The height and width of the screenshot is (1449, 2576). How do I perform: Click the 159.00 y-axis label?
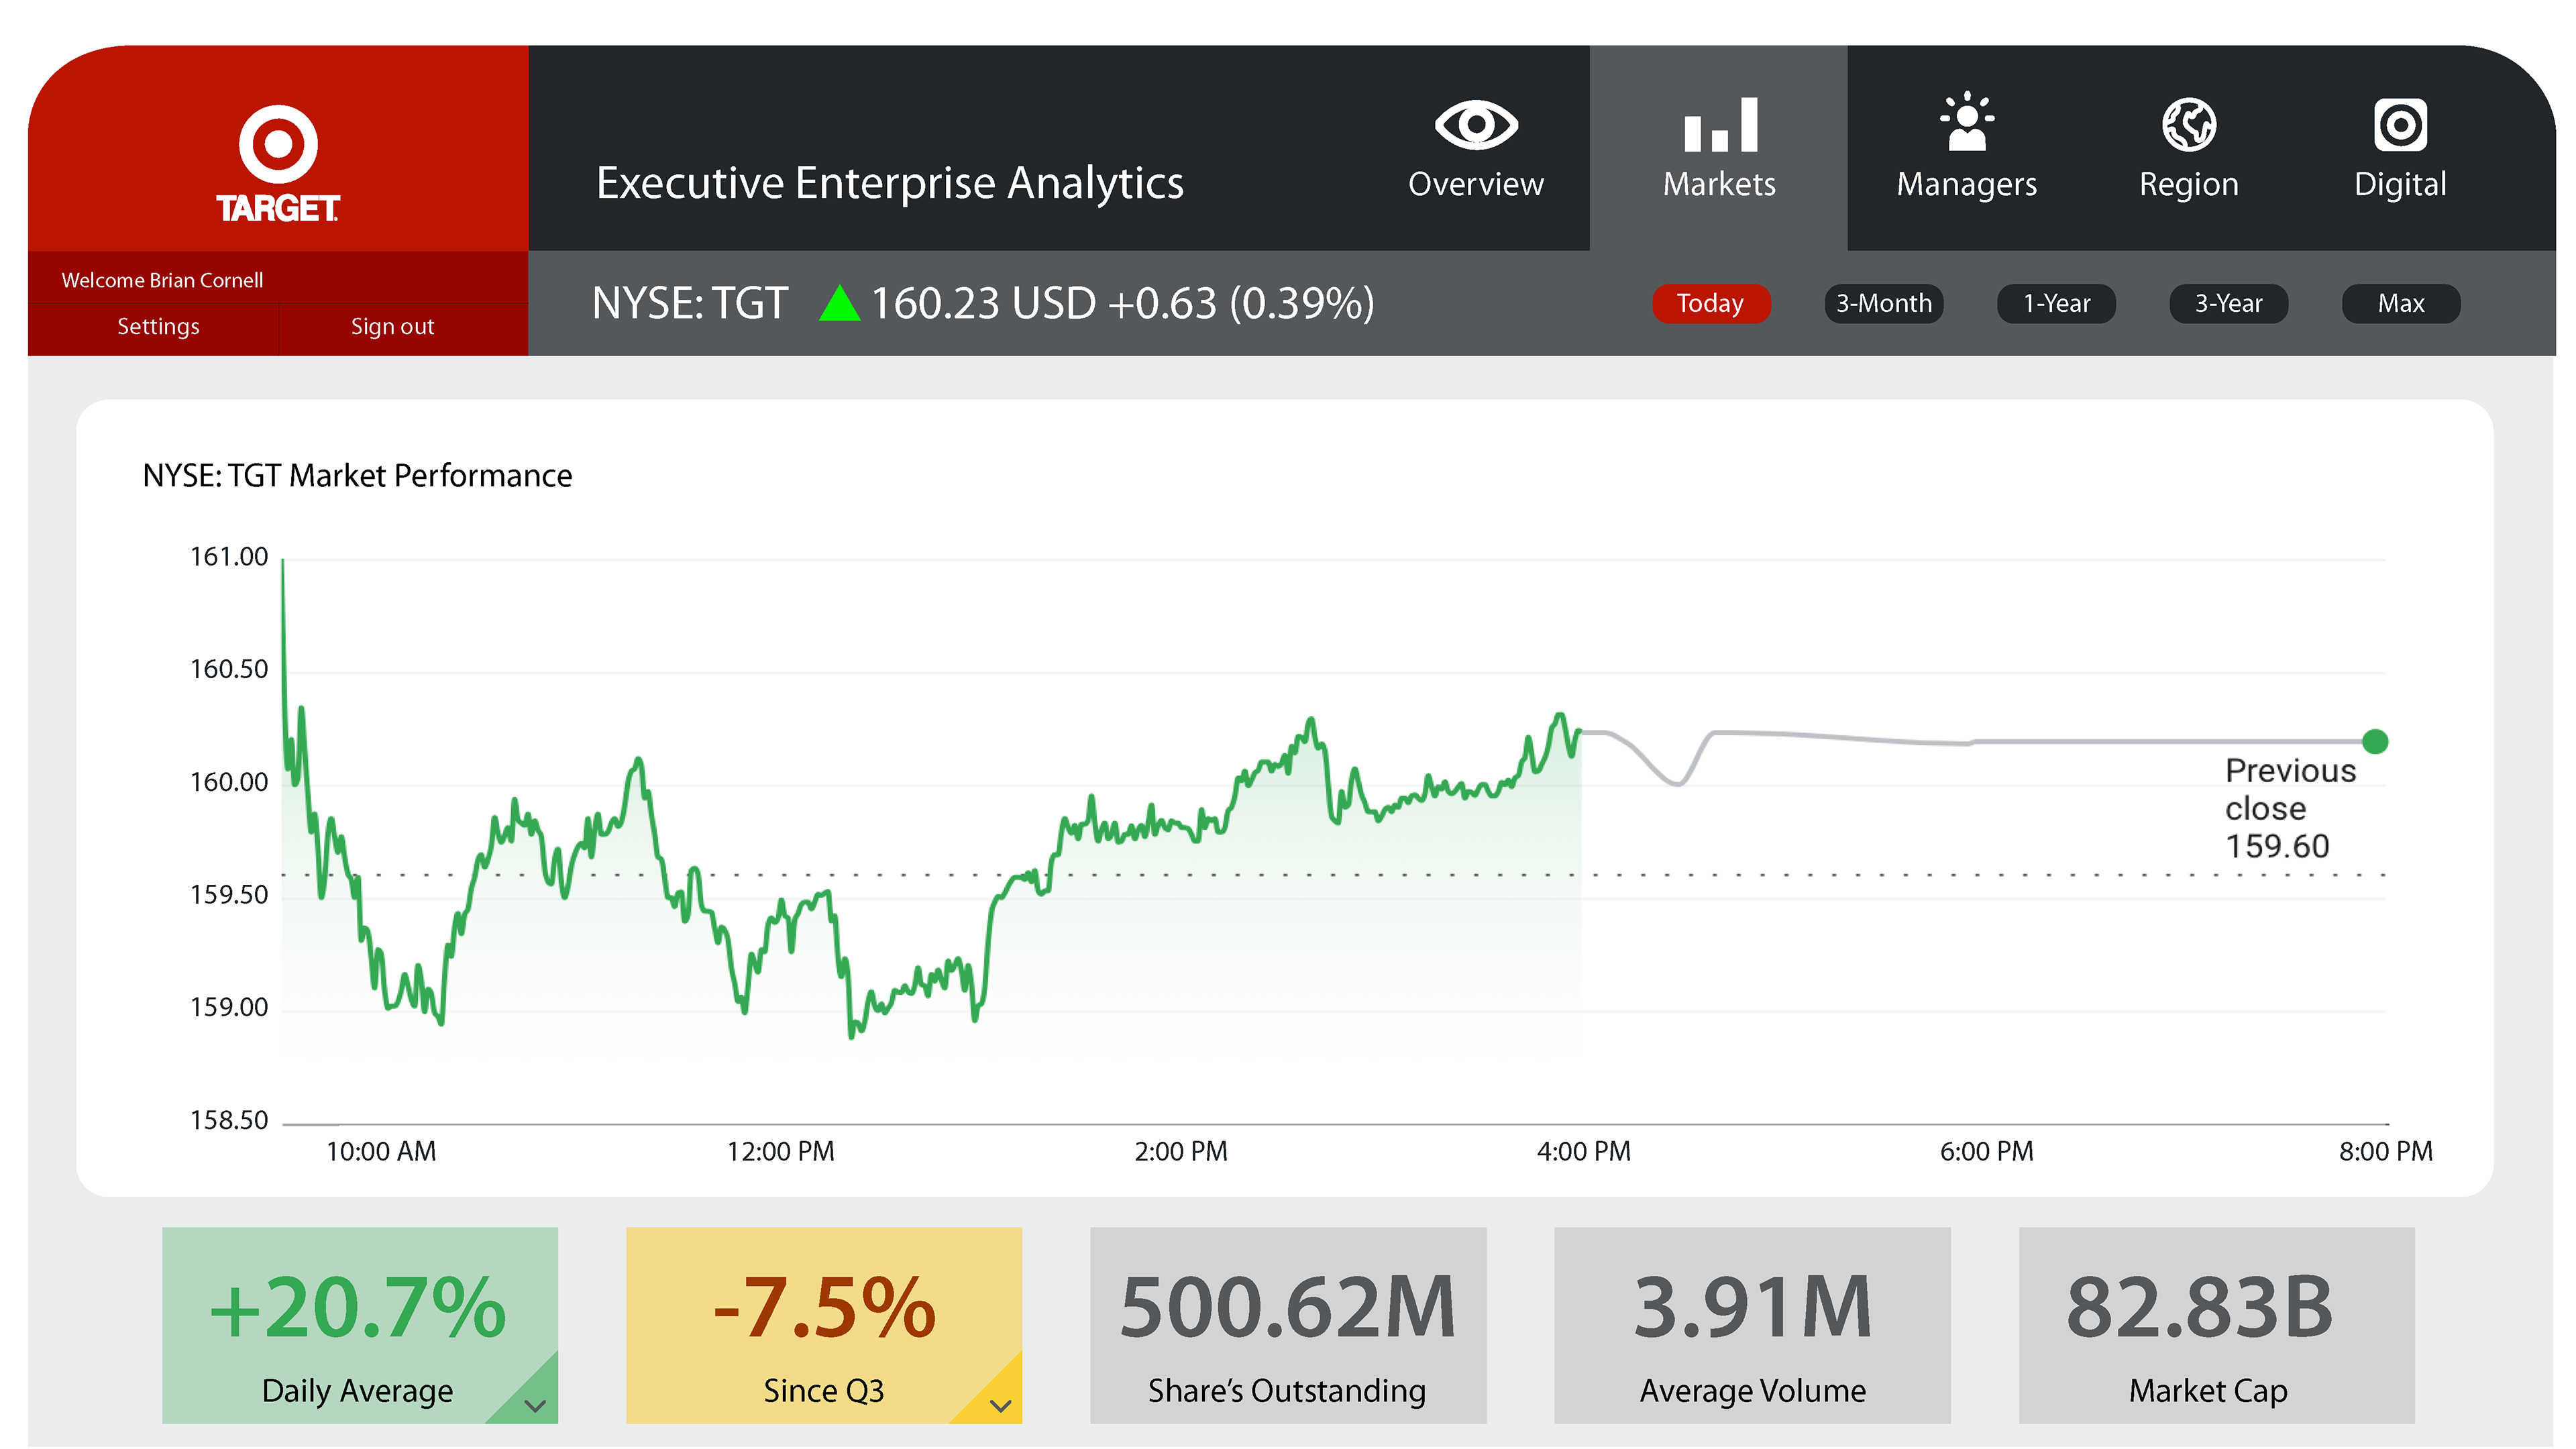pyautogui.click(x=229, y=1007)
